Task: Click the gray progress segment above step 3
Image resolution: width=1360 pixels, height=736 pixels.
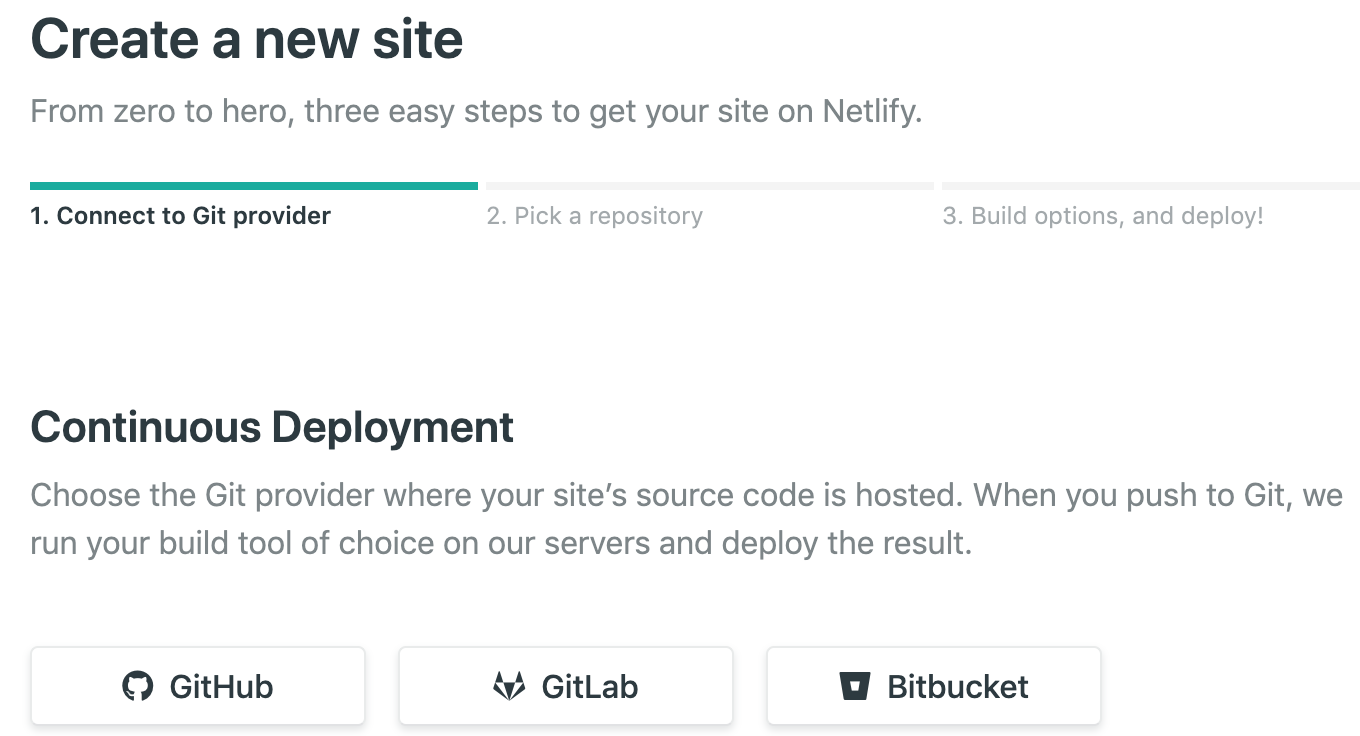Action: click(x=1151, y=186)
